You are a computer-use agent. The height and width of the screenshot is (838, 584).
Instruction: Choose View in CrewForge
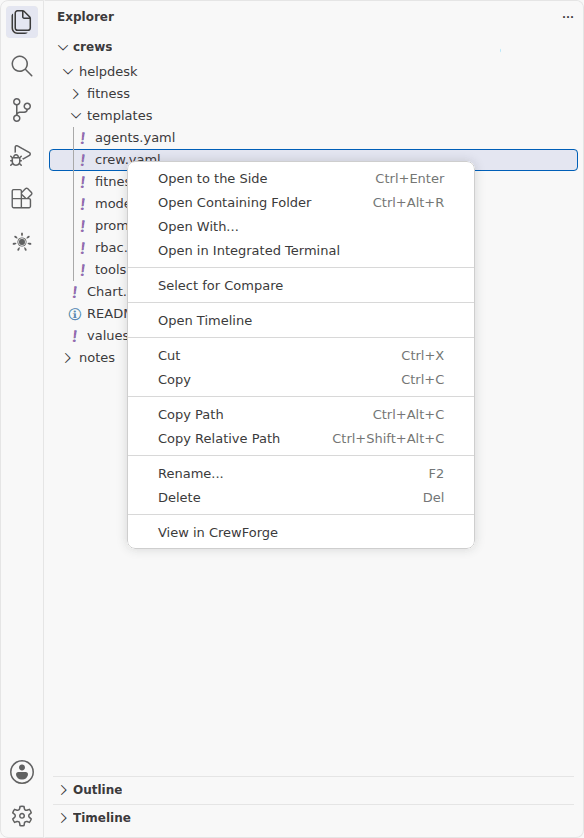pos(301,533)
